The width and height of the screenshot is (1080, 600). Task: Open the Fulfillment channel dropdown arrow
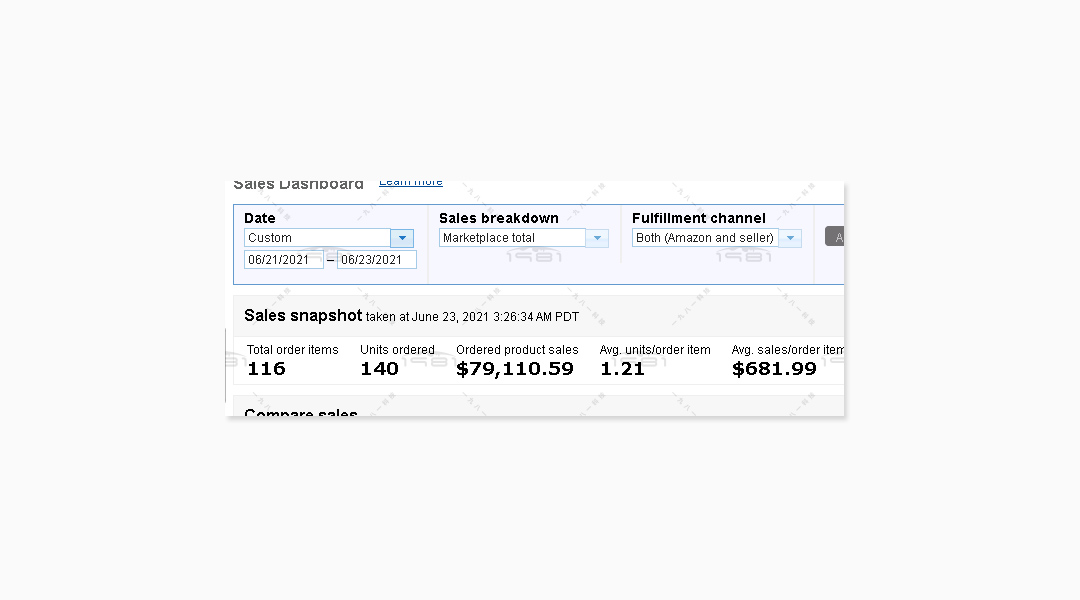pyautogui.click(x=790, y=238)
